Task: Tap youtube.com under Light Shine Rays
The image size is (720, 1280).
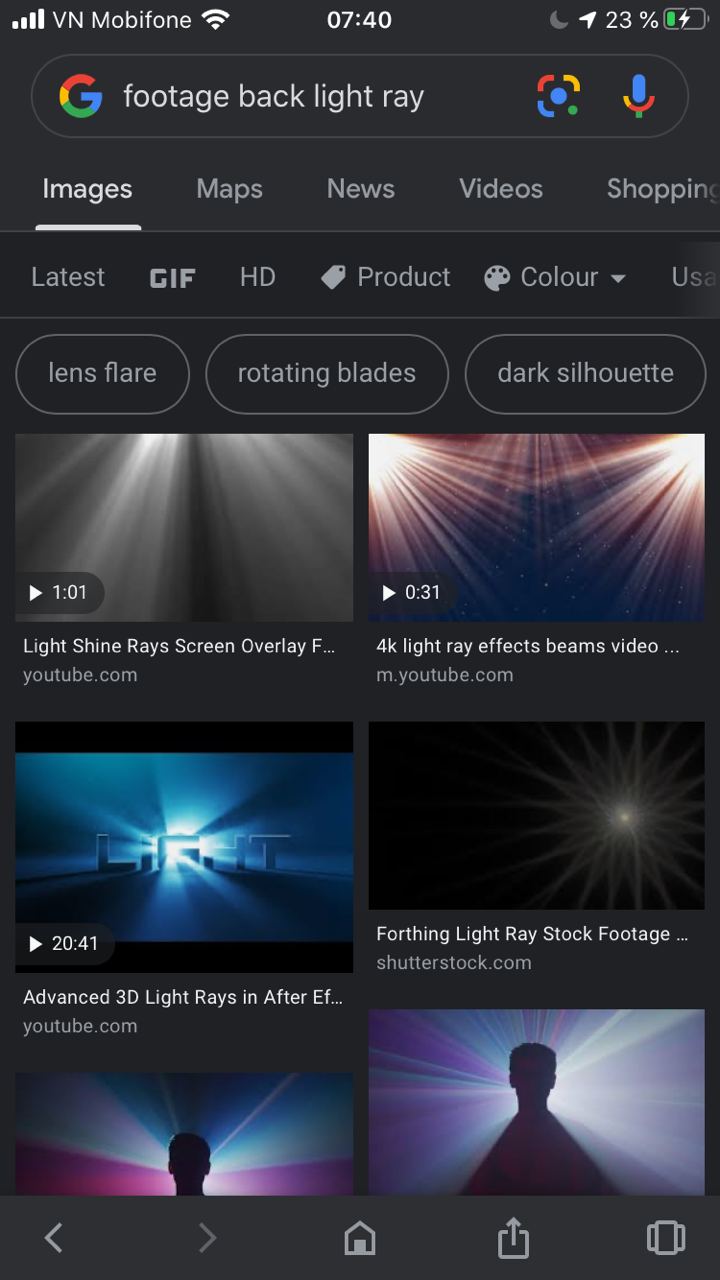Action: (80, 675)
